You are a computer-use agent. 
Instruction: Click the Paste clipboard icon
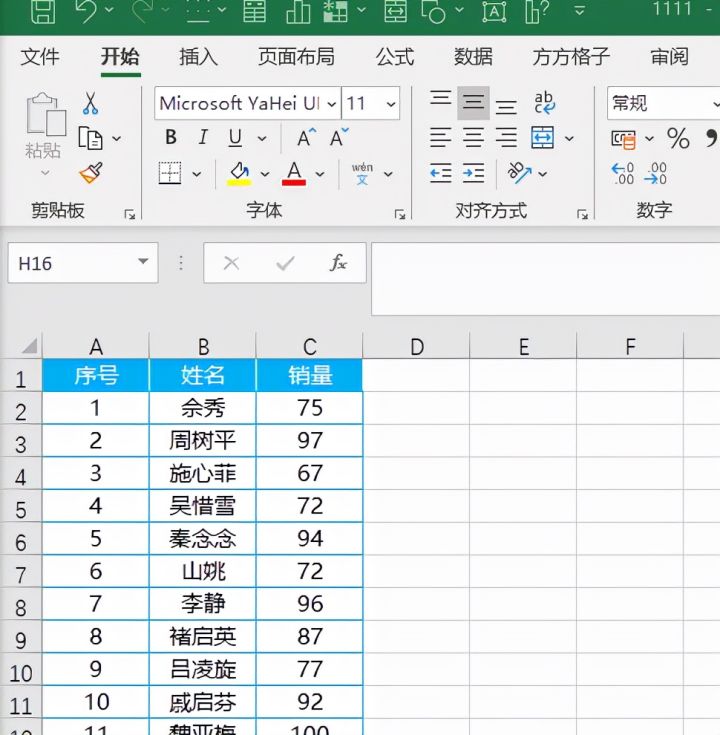coord(45,114)
